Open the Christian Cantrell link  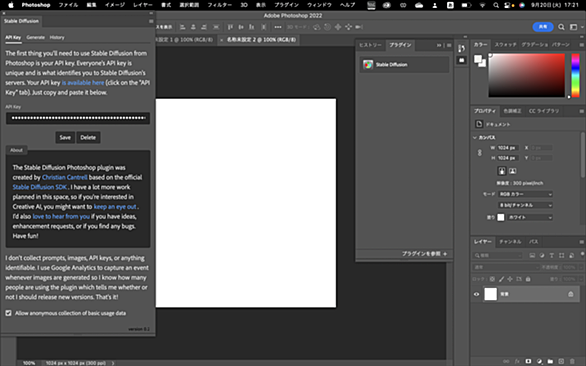click(x=65, y=177)
